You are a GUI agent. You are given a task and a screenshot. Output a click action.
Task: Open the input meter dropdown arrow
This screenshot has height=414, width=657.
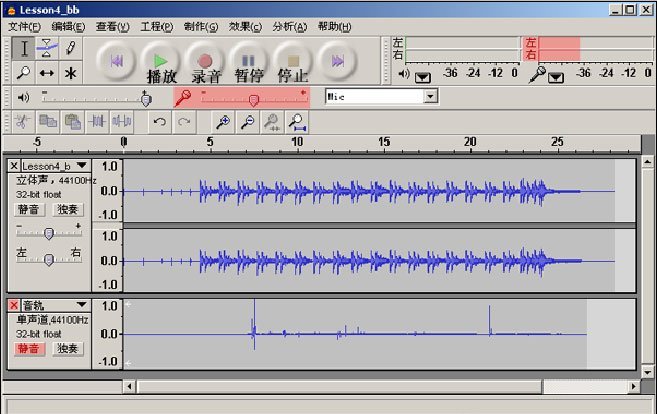point(556,78)
